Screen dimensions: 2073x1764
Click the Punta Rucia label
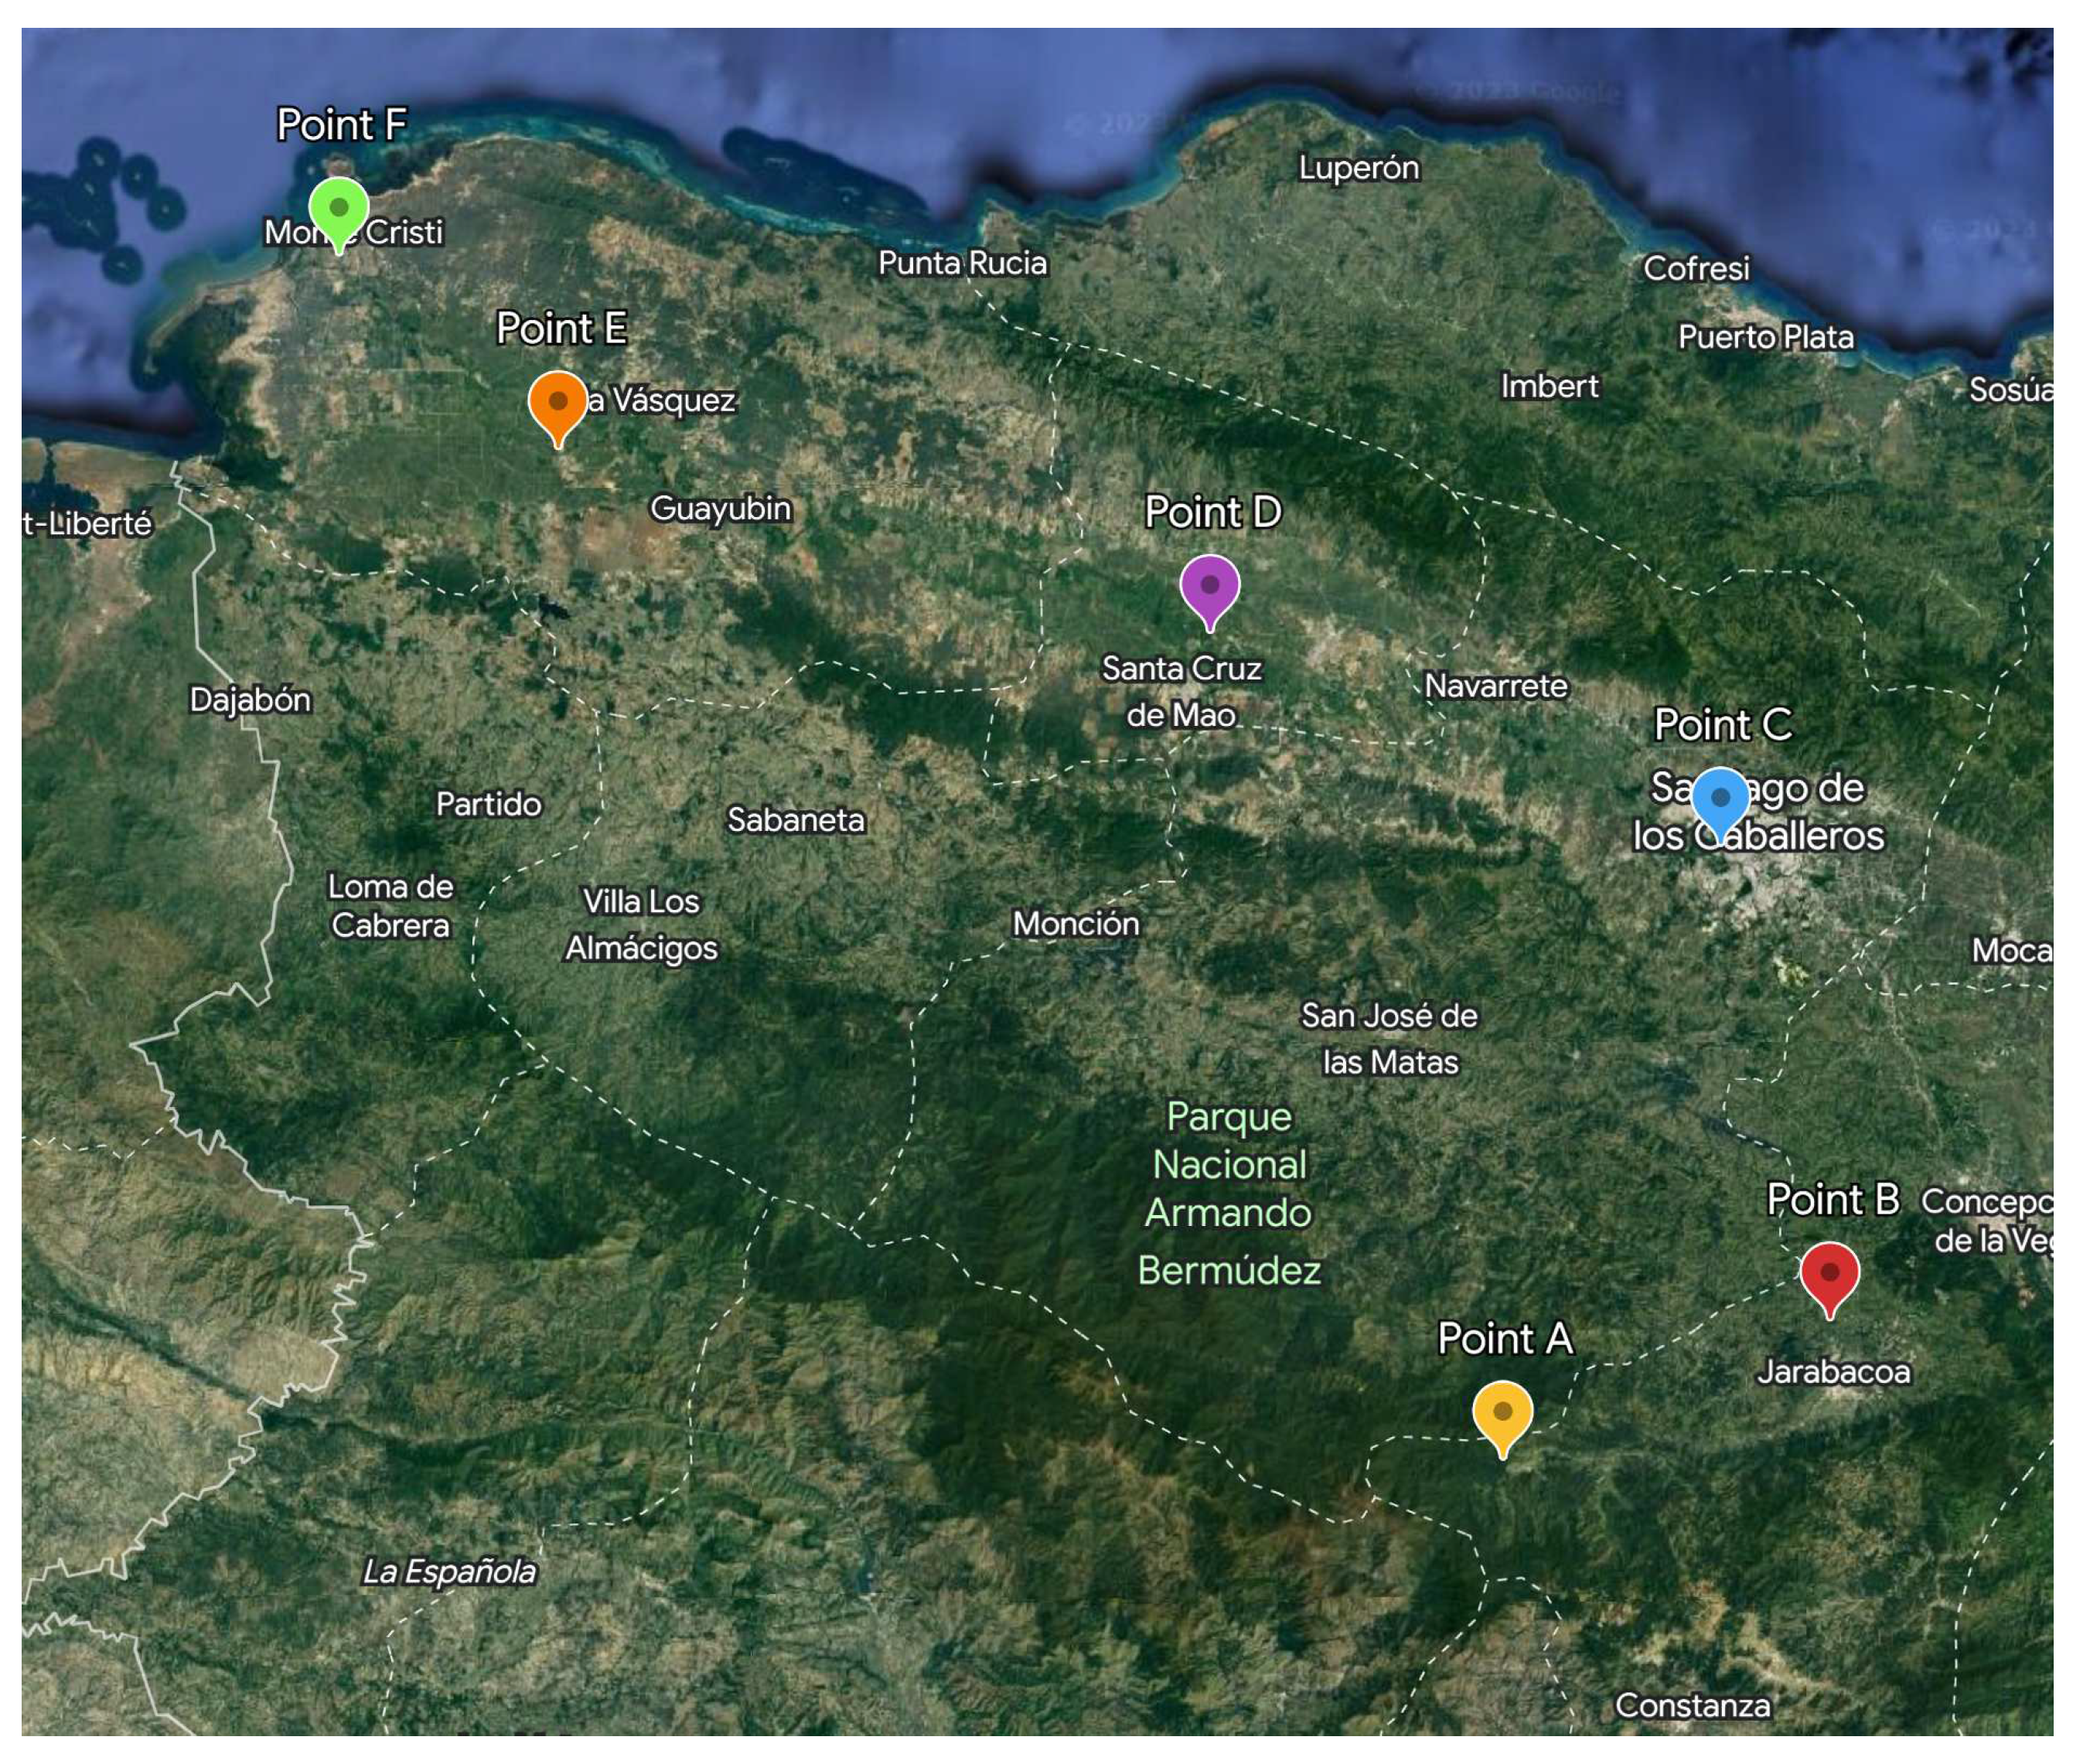962,263
